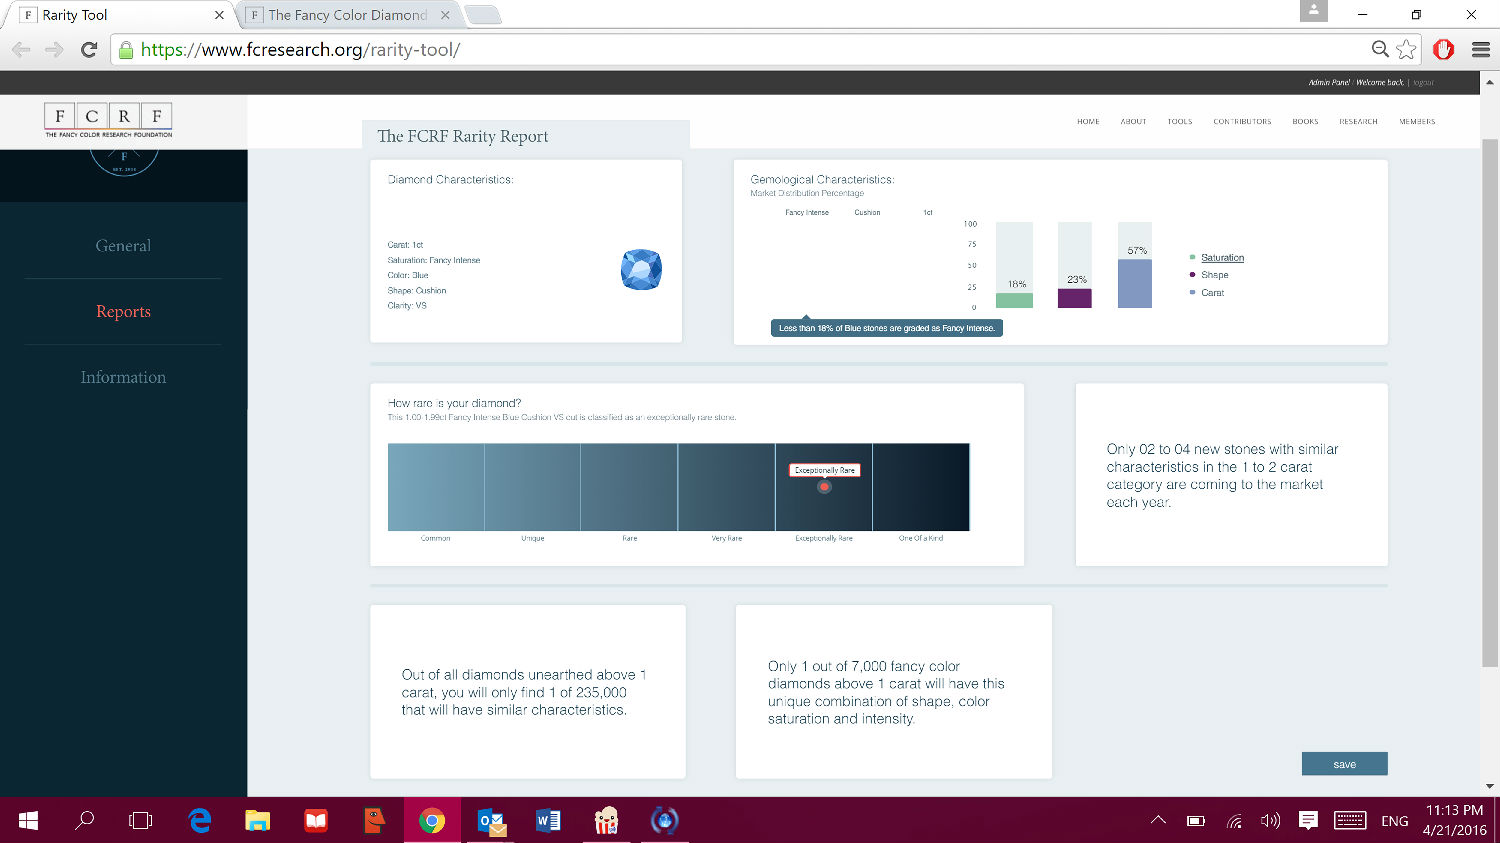Click the red adblock extension icon
This screenshot has height=843, width=1500.
[x=1443, y=49]
